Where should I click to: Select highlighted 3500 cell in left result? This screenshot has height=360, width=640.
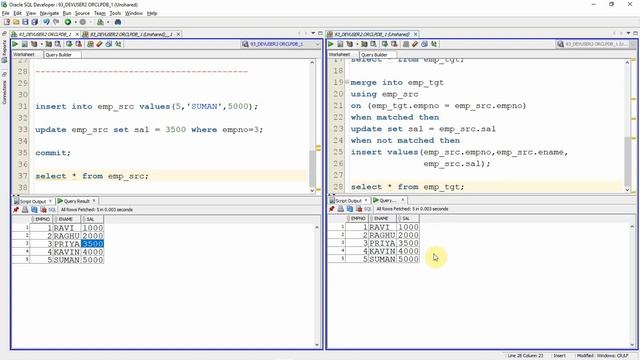[x=92, y=244]
